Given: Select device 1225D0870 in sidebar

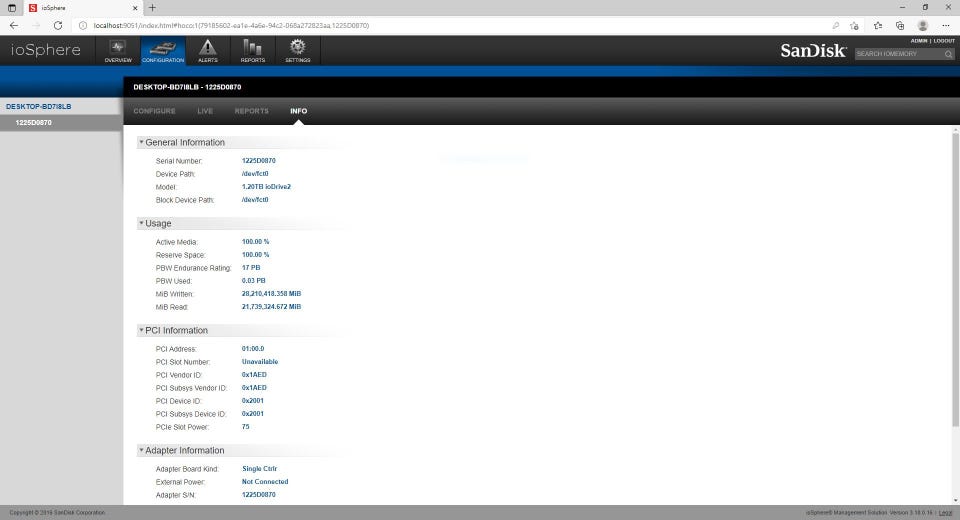Looking at the screenshot, I should point(34,122).
